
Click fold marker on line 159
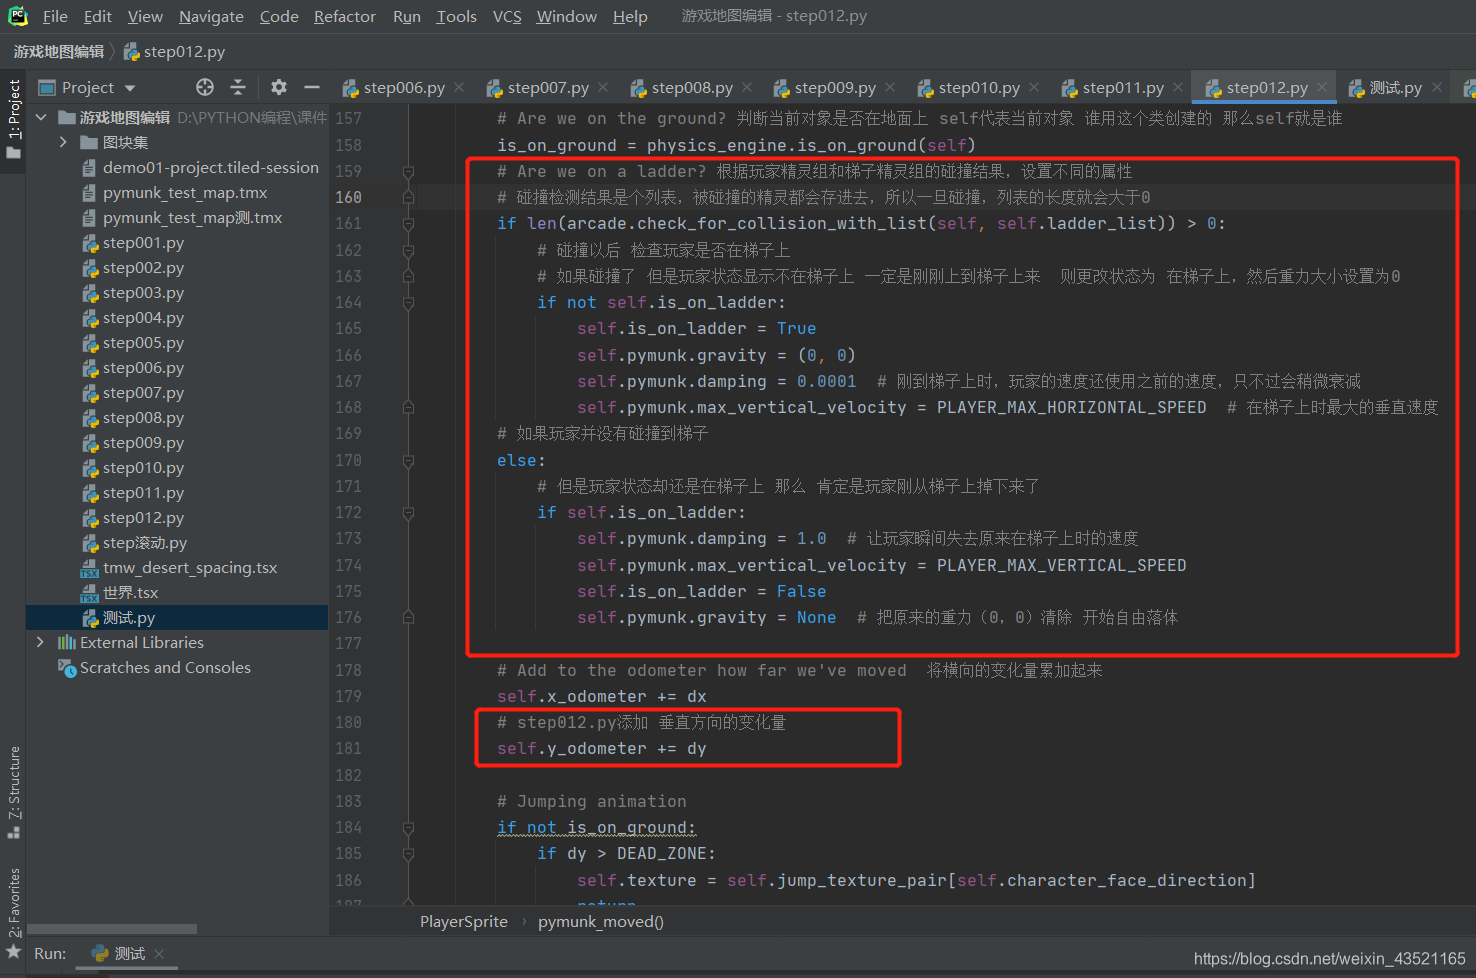point(408,171)
